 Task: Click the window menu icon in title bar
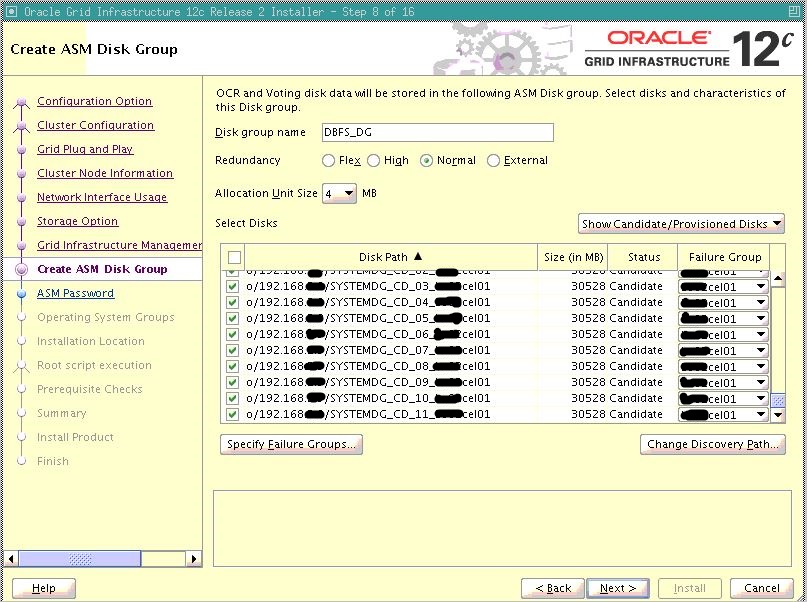coord(11,11)
